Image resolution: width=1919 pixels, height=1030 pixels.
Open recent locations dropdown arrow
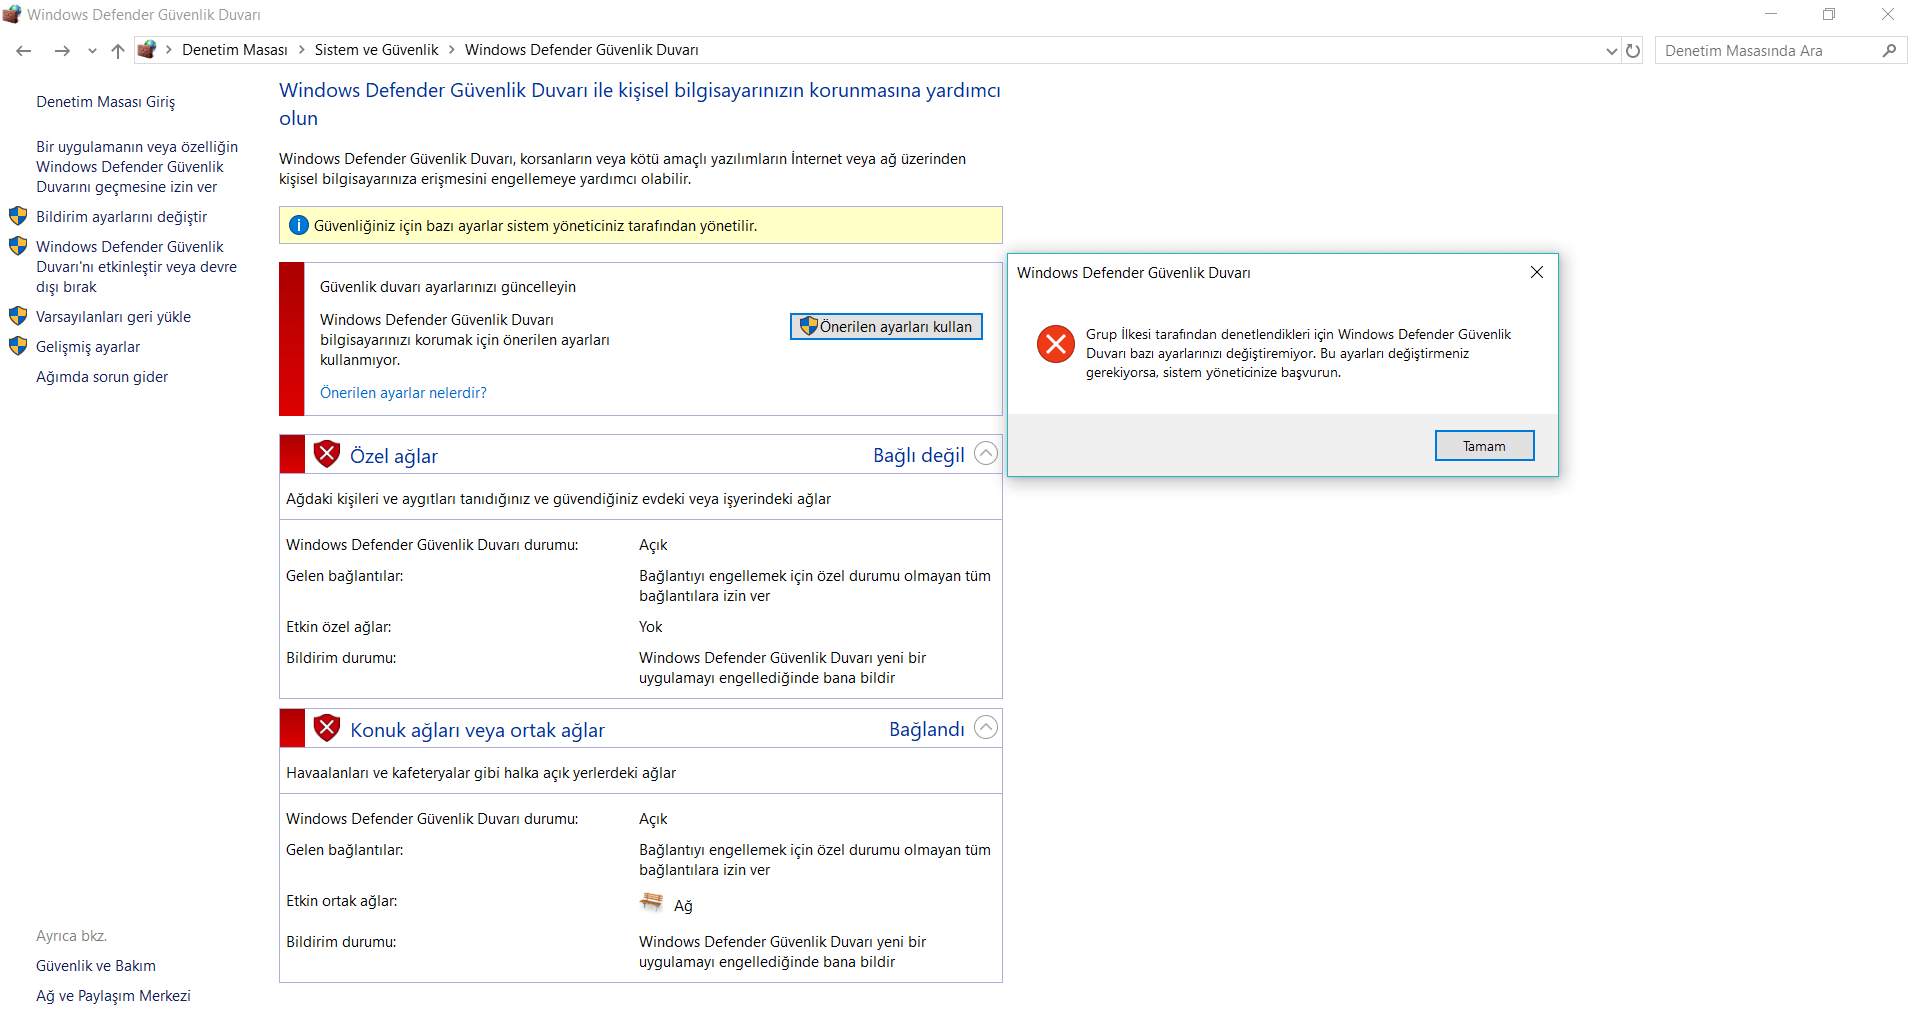tap(92, 51)
